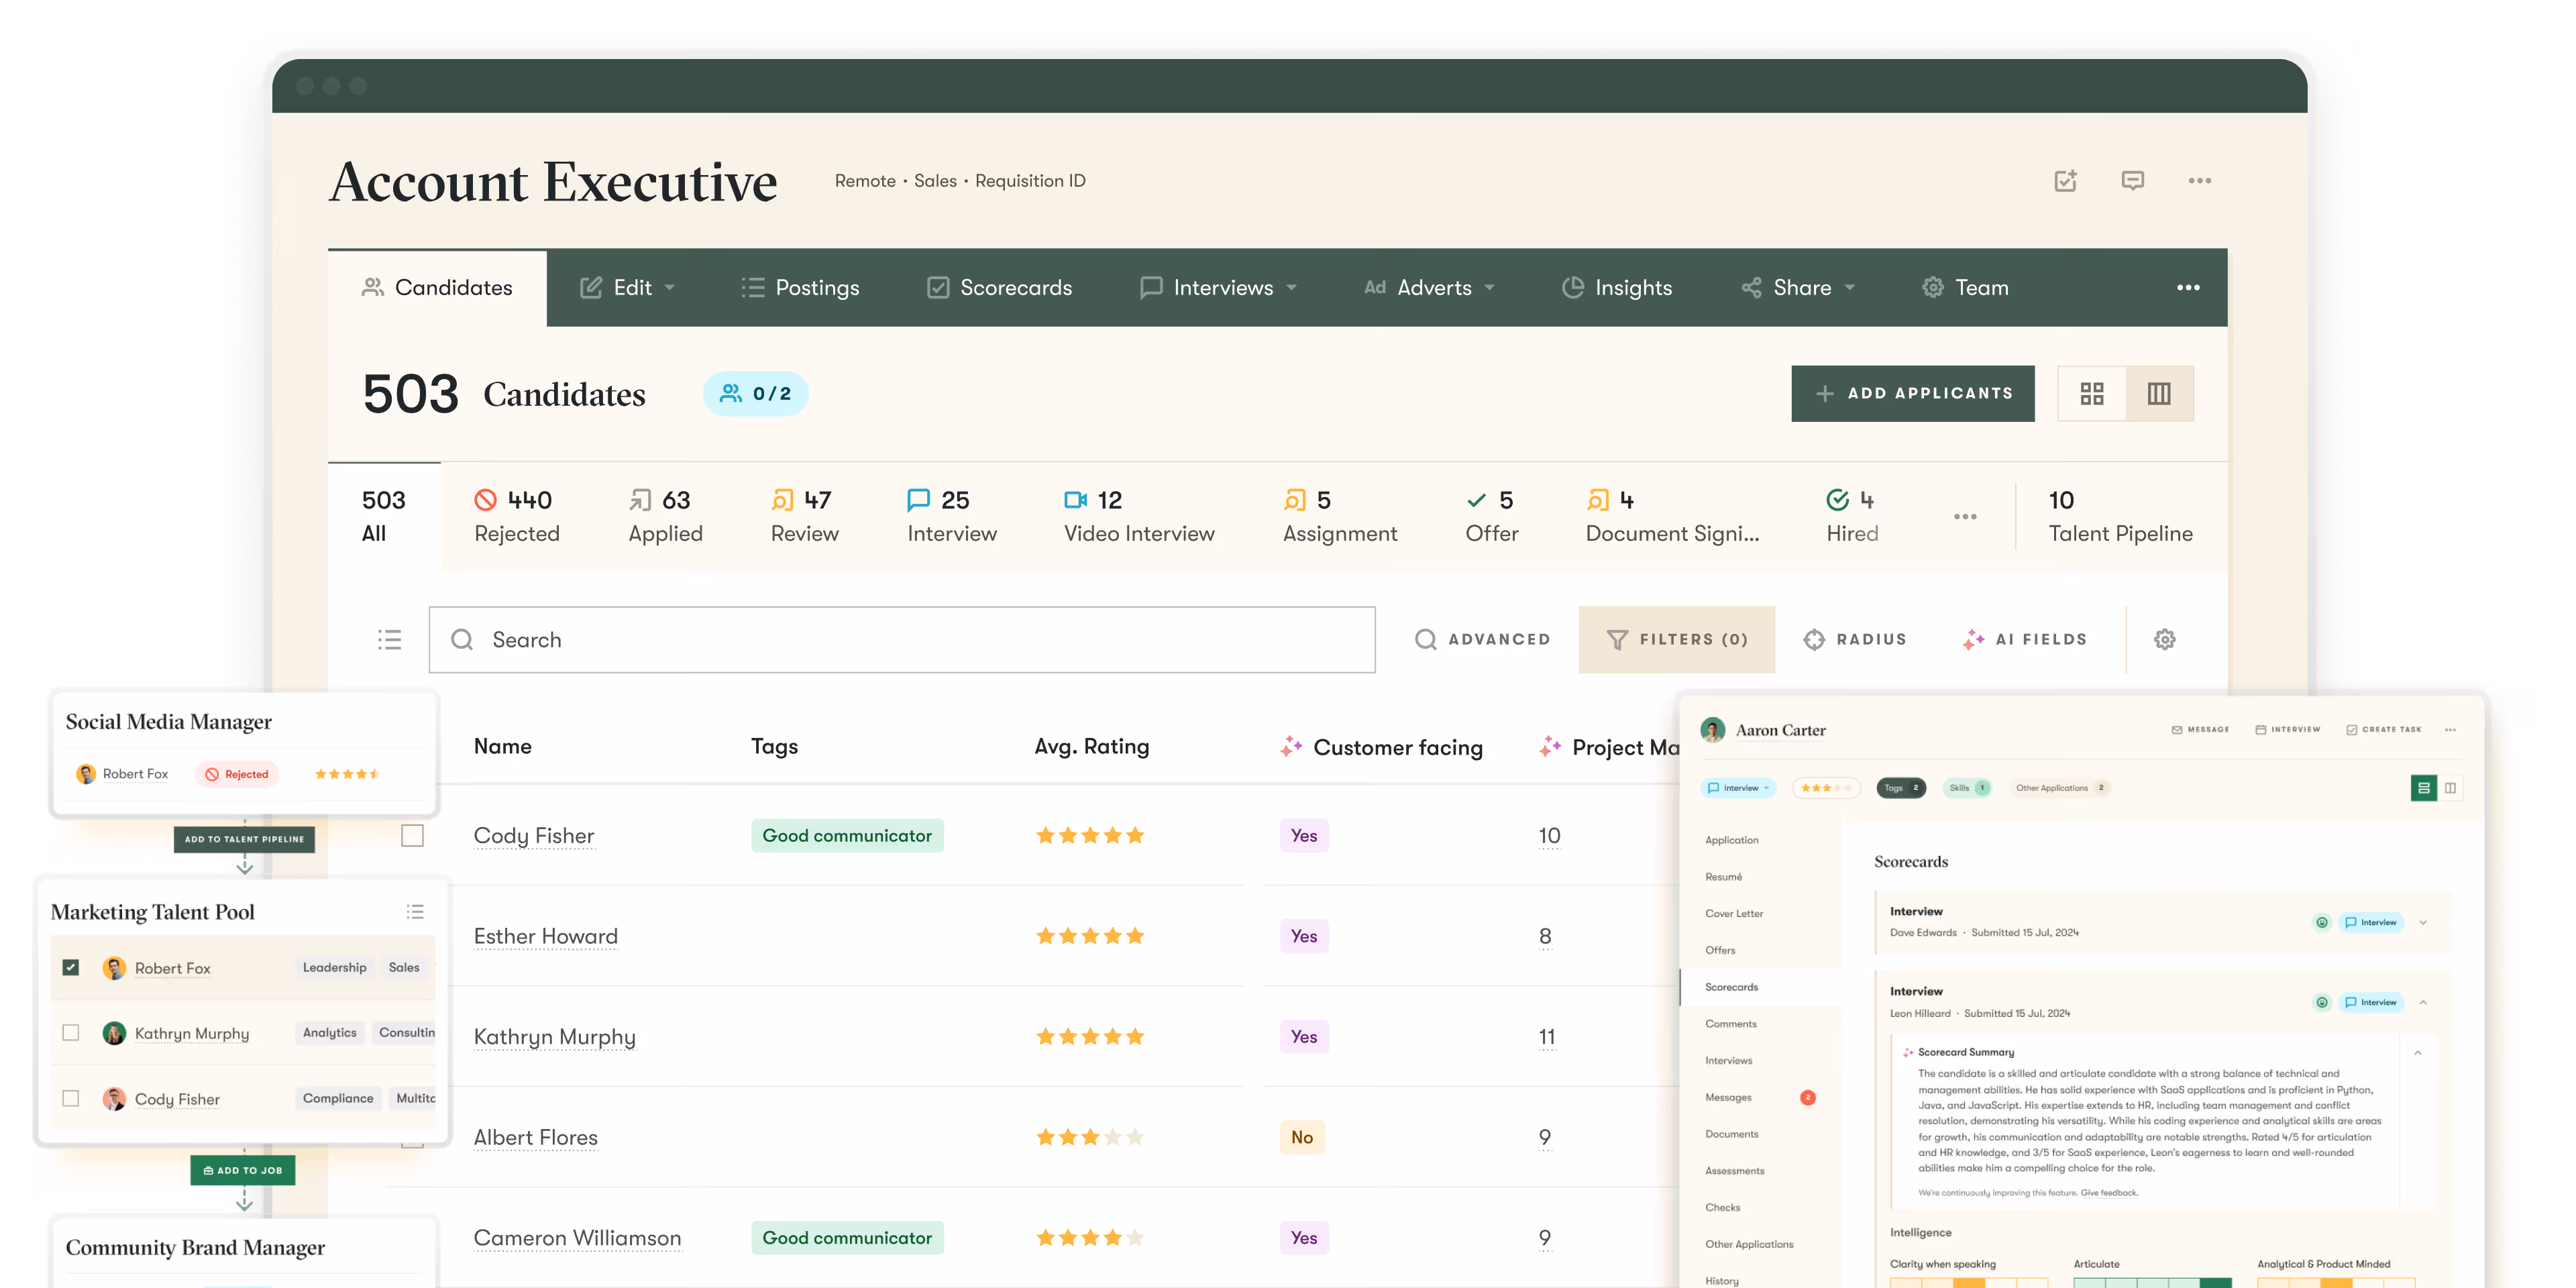Check Kathryn Murphy in Marketing Talent Pool
2576x1288 pixels.
[70, 1032]
